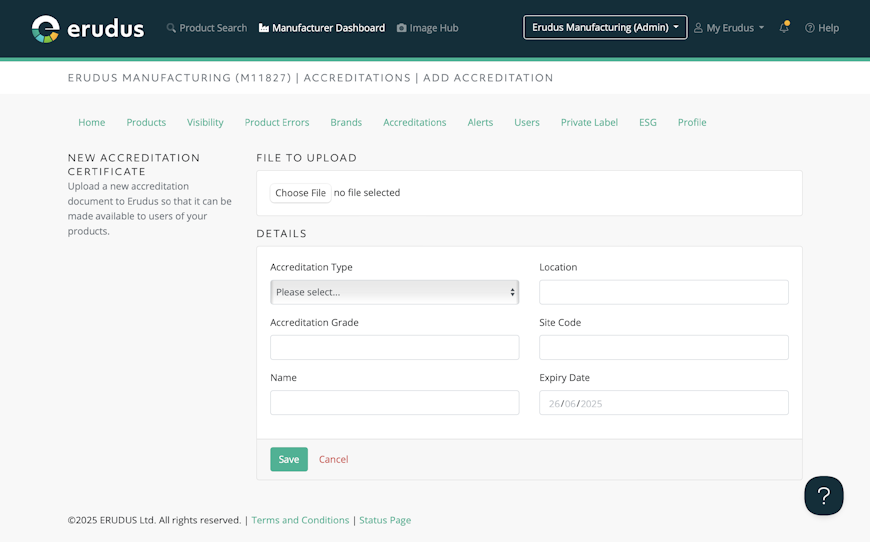
Task: Click the Expiry Date field
Action: tap(664, 402)
